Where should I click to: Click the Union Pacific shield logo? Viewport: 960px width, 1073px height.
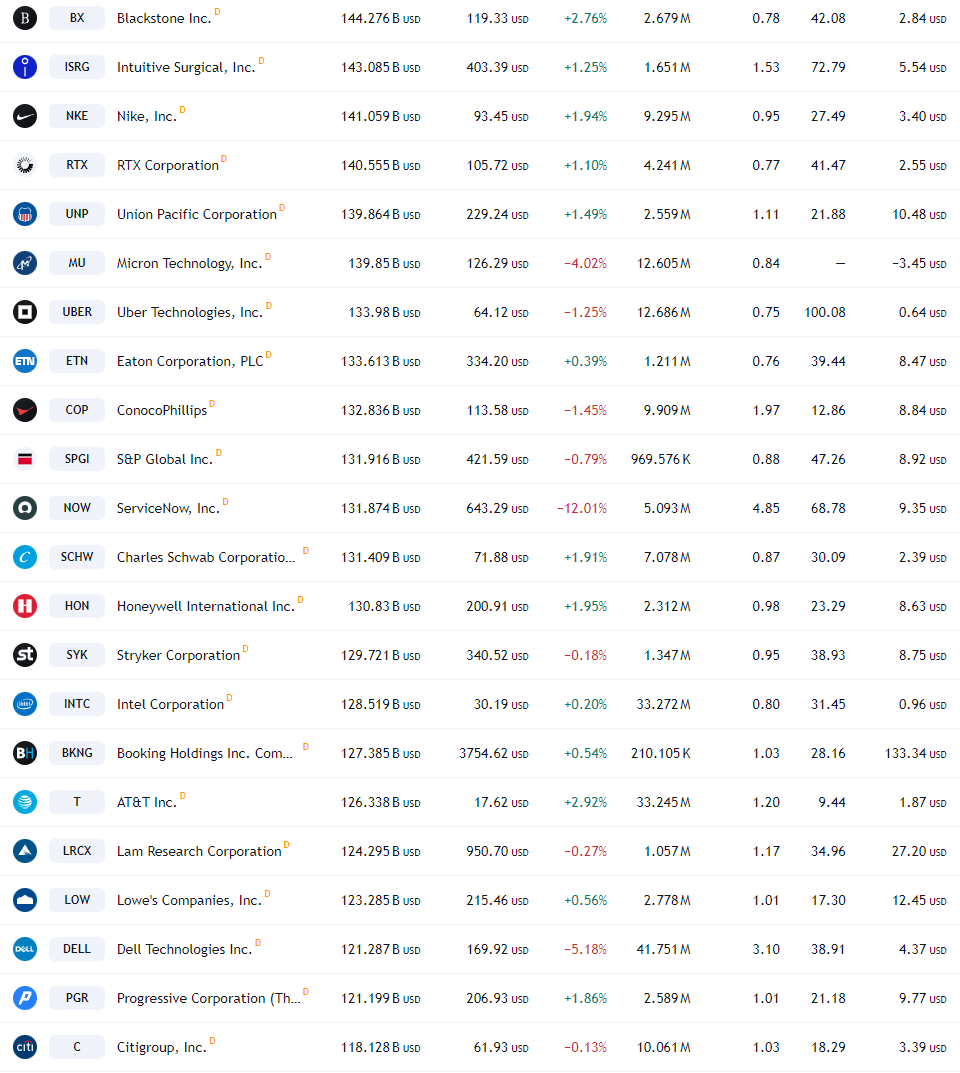[25, 214]
